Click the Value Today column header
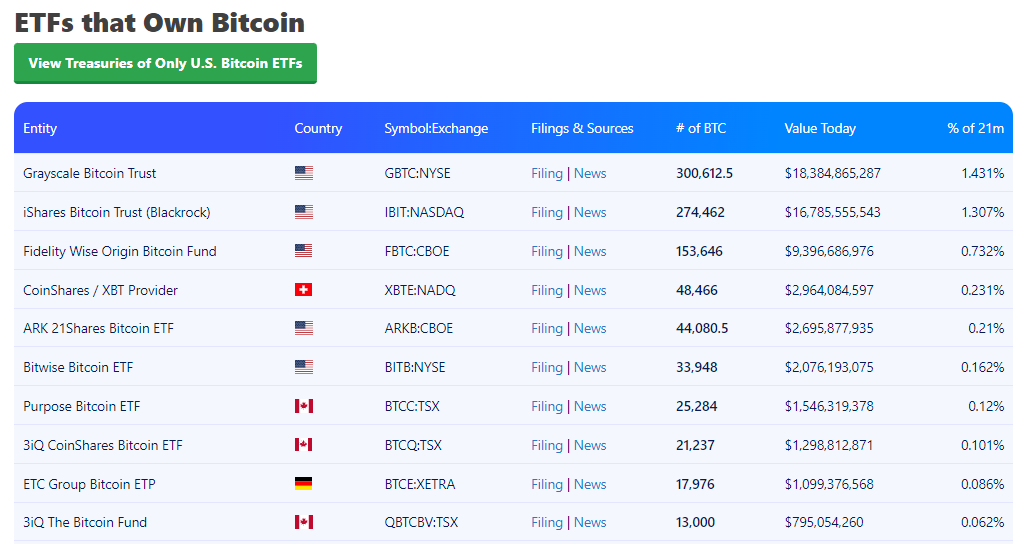 pos(820,128)
